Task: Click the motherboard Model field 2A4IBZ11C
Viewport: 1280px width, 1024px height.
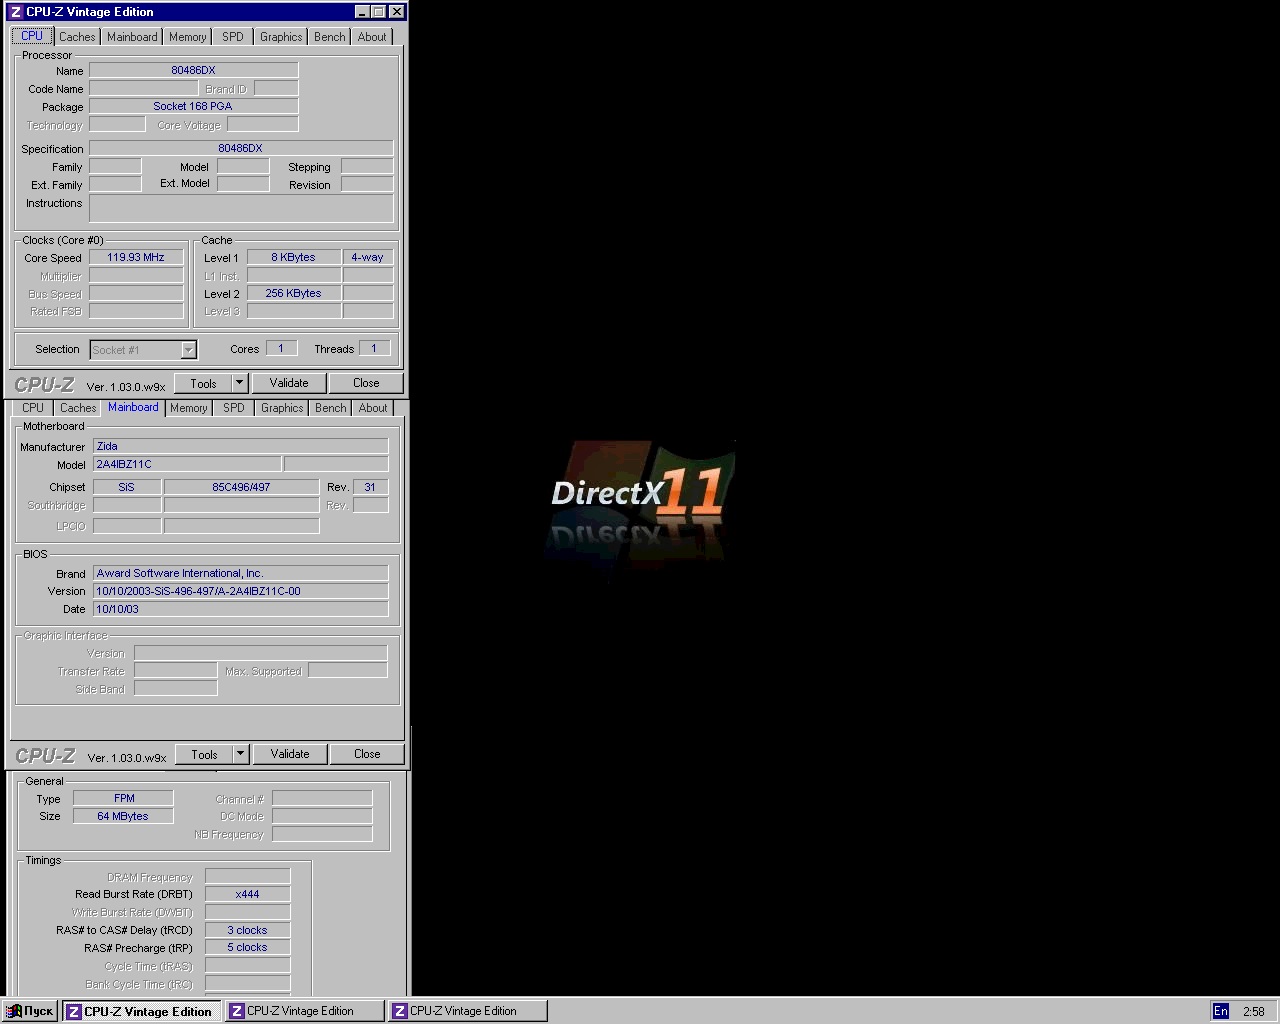Action: tap(187, 464)
